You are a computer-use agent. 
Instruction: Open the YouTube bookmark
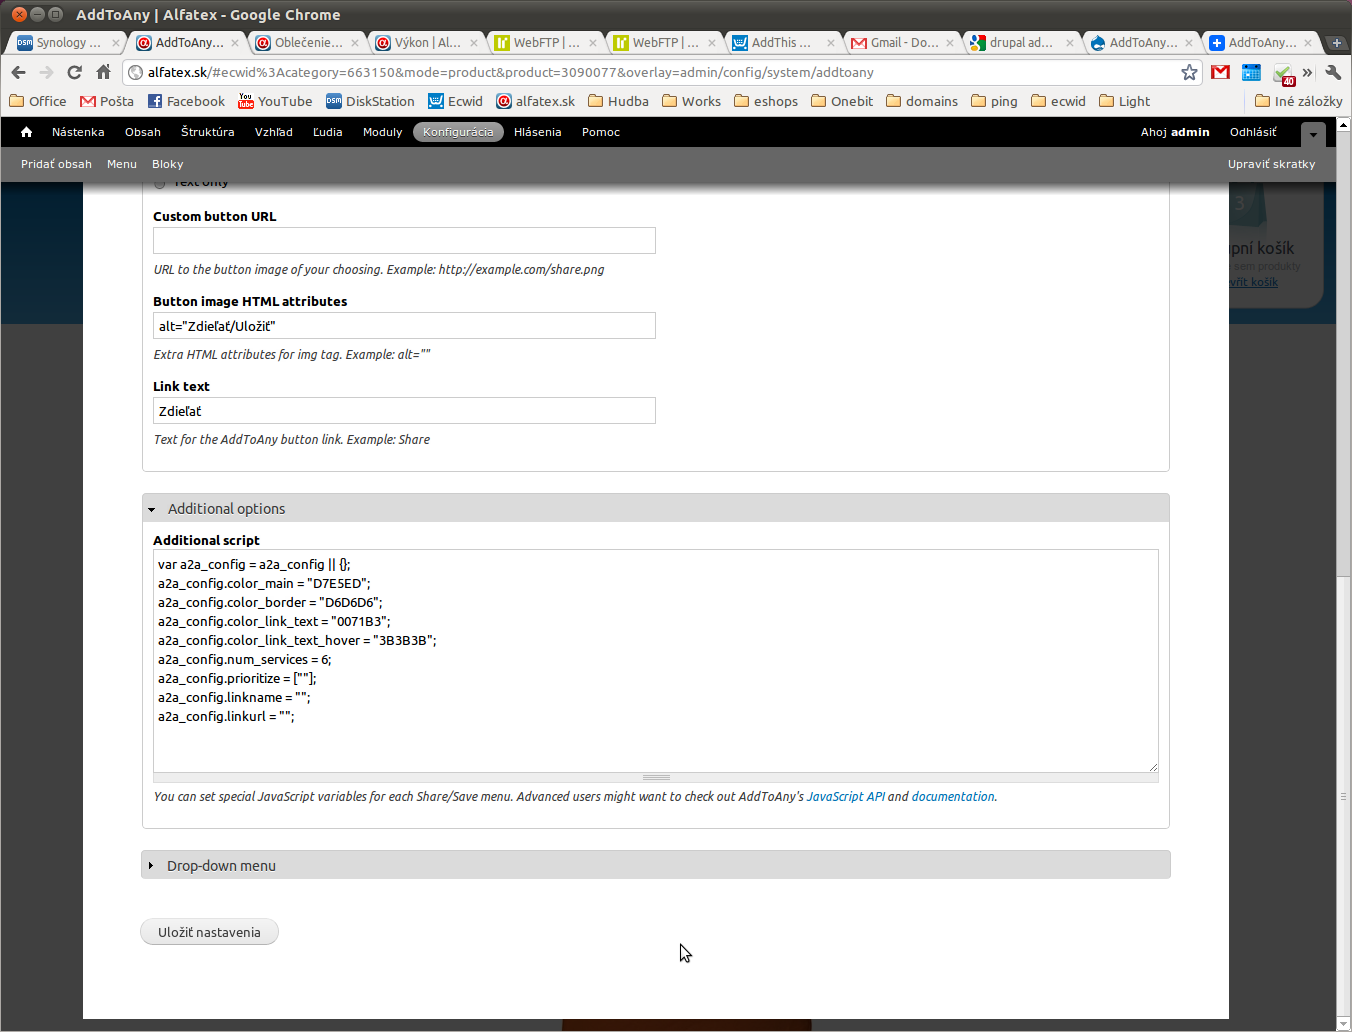tap(275, 101)
